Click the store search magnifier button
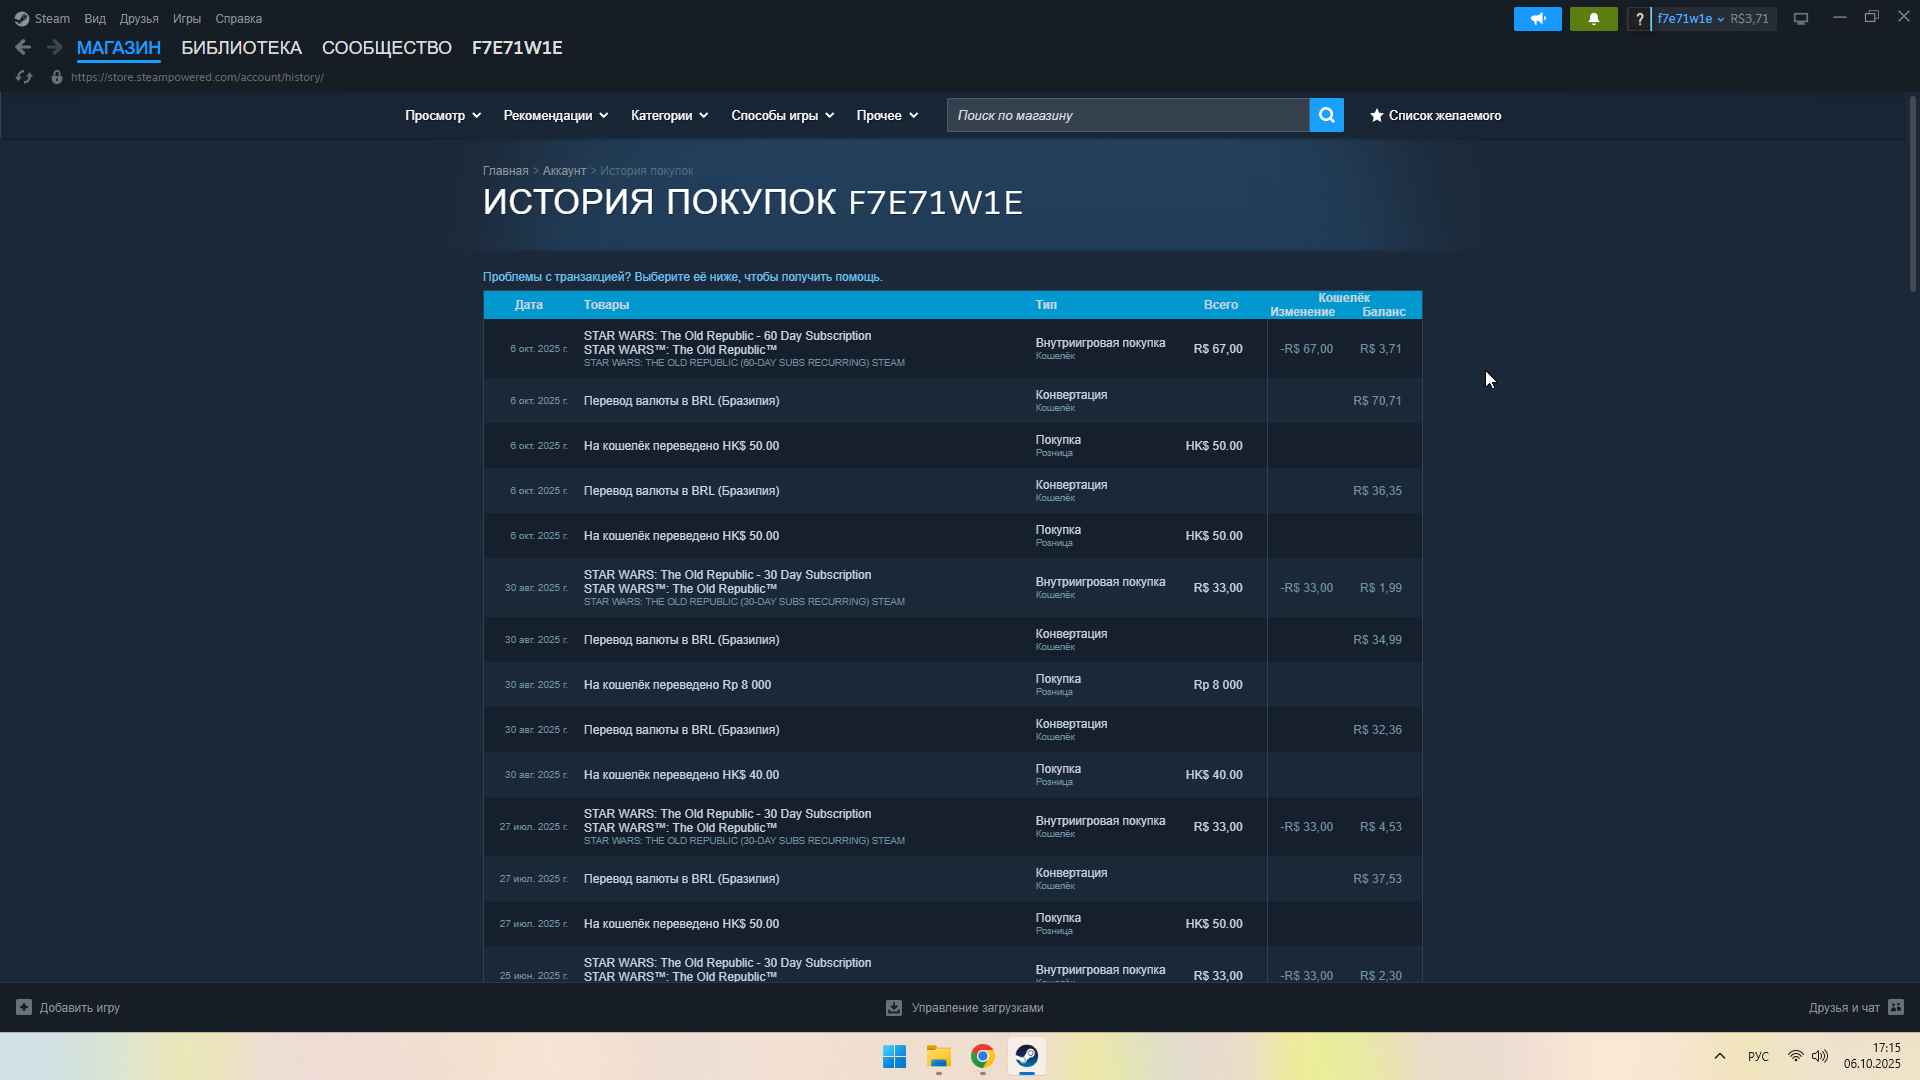 [1326, 115]
